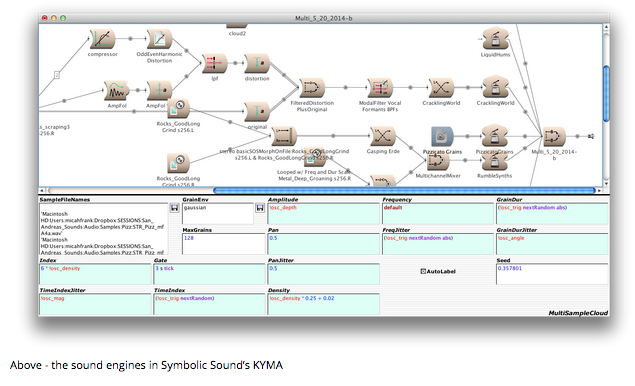Click the scroll-up arrow on vertical scrollbar

coord(606,27)
